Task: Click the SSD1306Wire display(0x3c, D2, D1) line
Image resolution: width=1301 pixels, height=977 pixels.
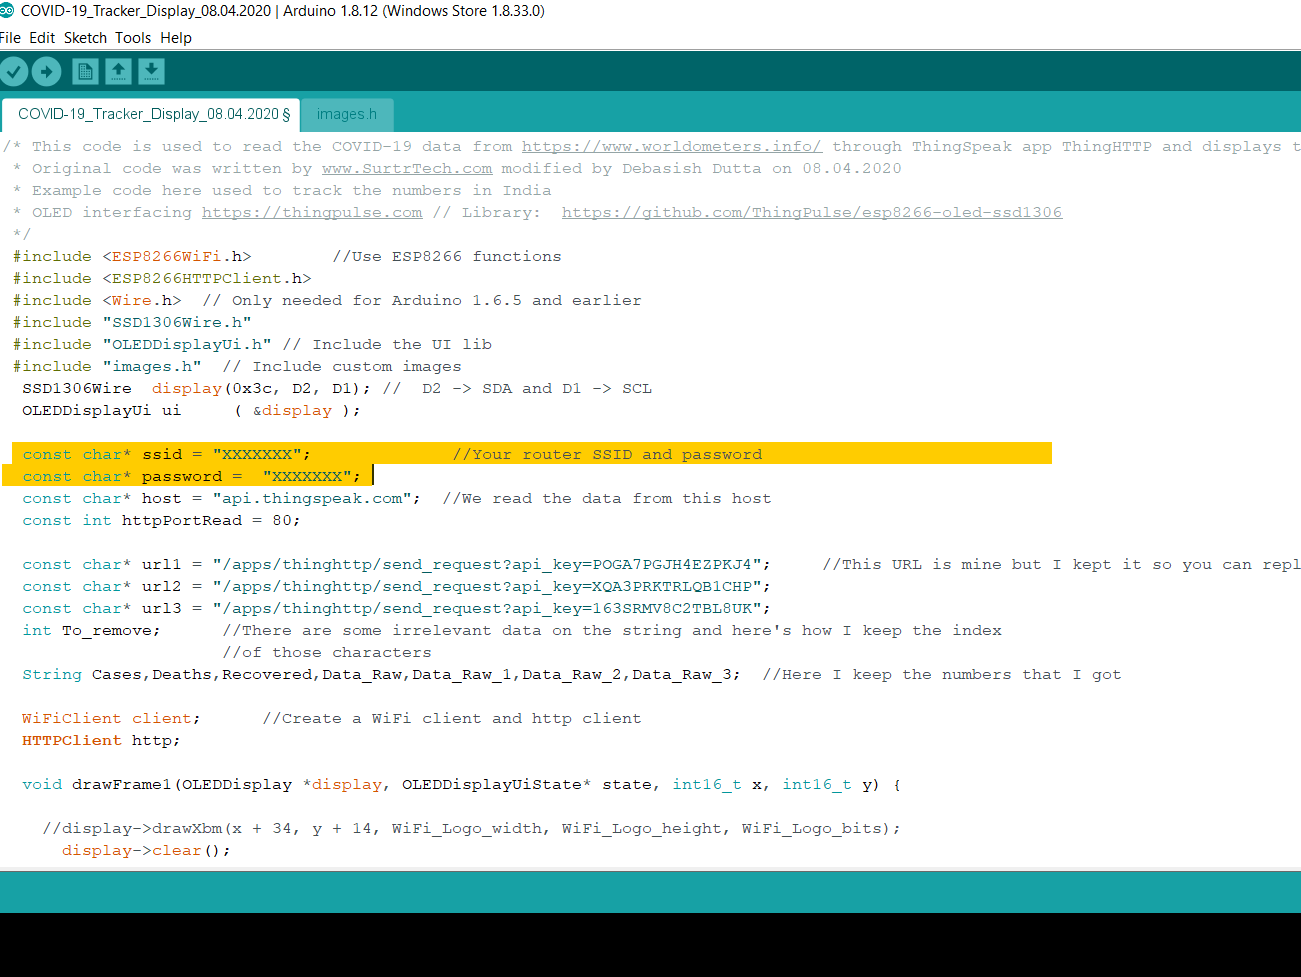Action: click(x=196, y=388)
